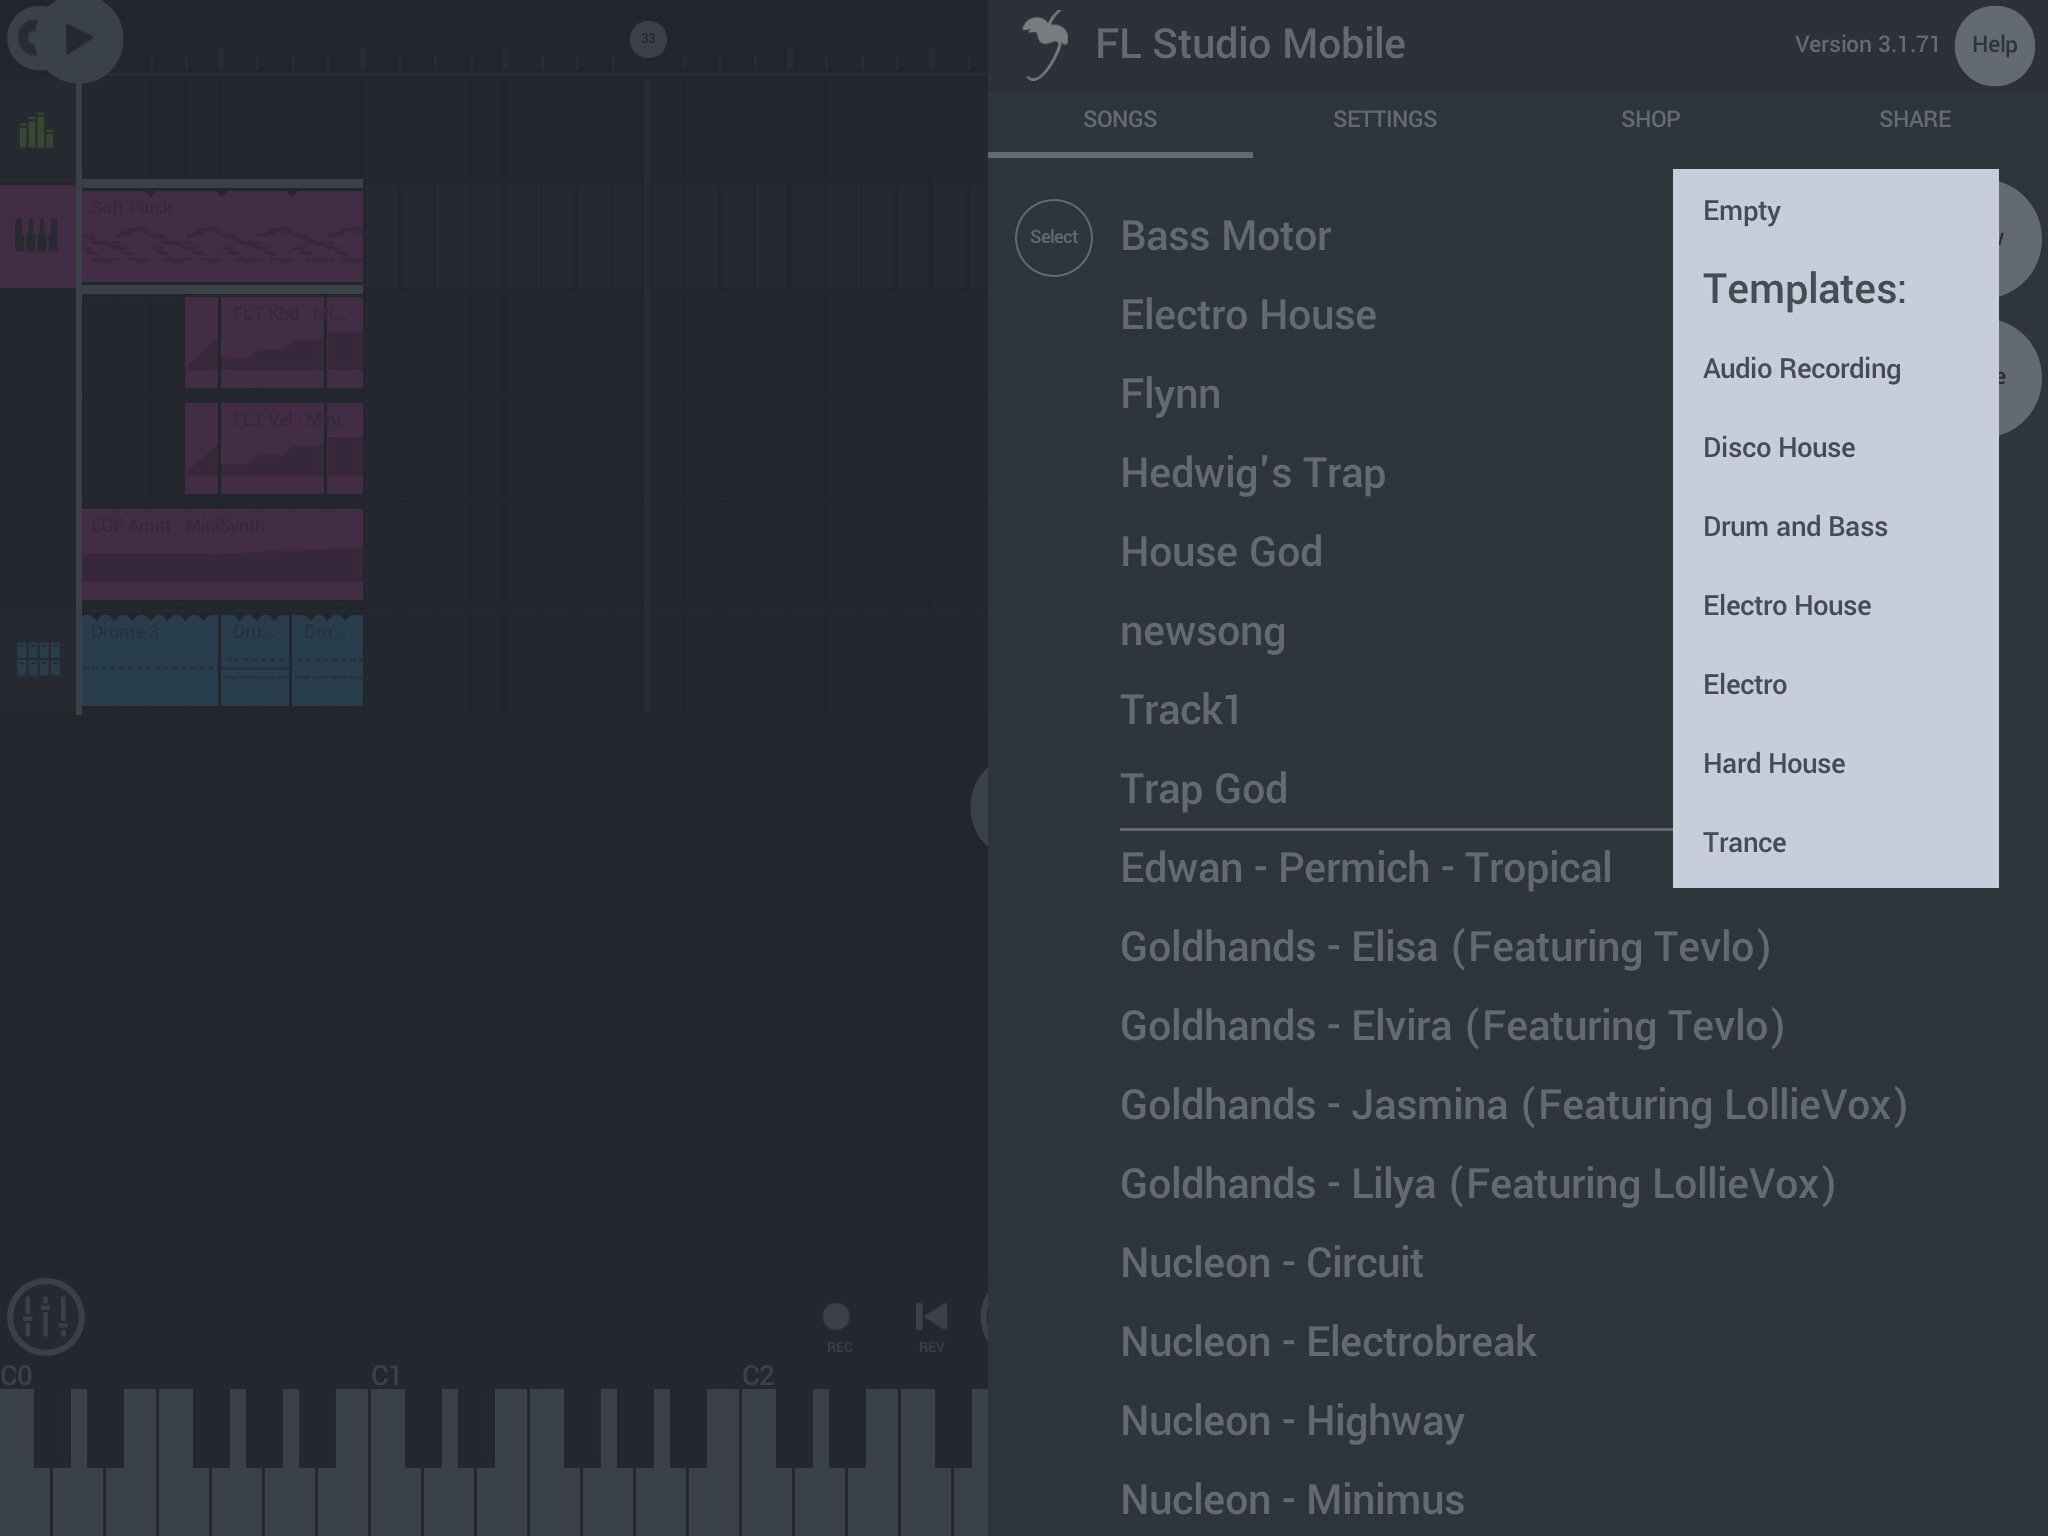Tap the play button in transport

point(80,40)
